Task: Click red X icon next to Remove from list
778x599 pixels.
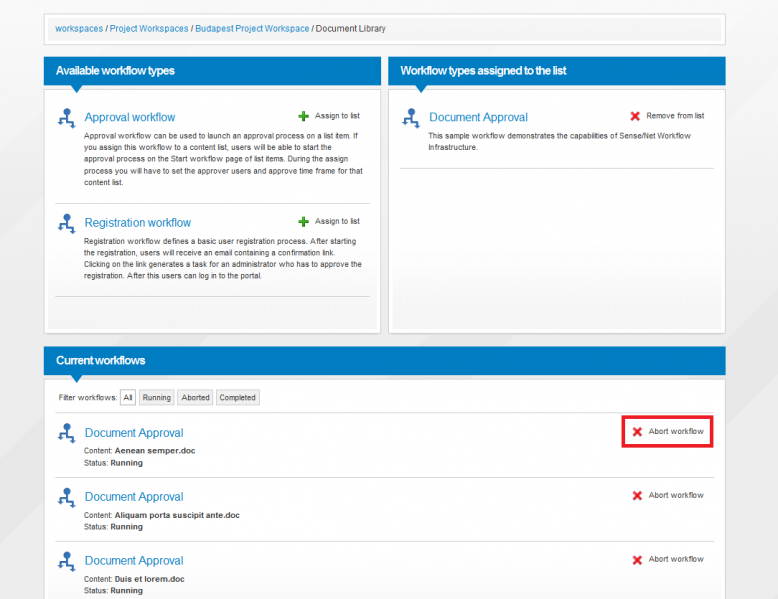Action: click(x=635, y=116)
